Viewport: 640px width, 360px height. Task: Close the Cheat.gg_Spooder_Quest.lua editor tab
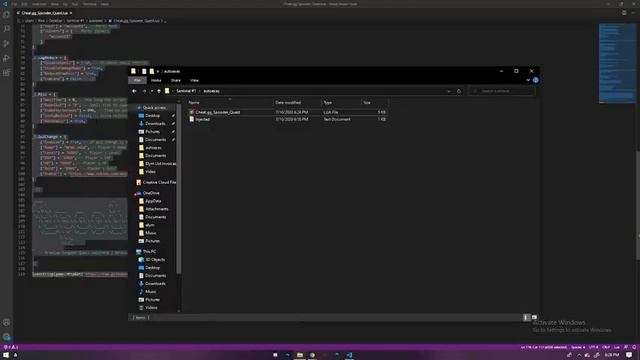(x=71, y=13)
